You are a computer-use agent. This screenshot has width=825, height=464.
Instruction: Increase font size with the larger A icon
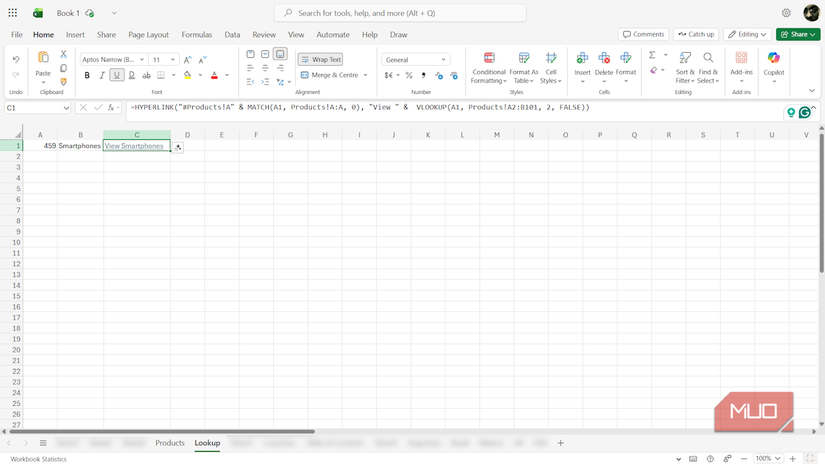(x=188, y=60)
